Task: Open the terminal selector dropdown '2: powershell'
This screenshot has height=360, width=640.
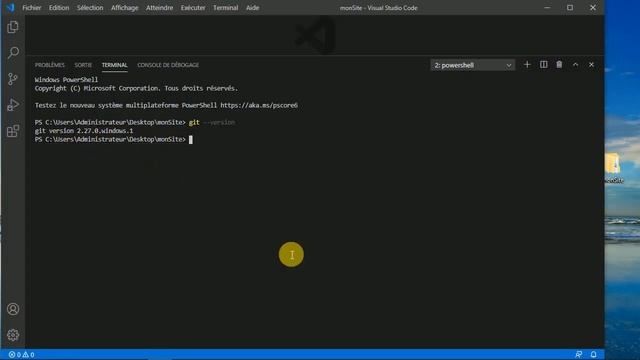Action: (x=472, y=65)
